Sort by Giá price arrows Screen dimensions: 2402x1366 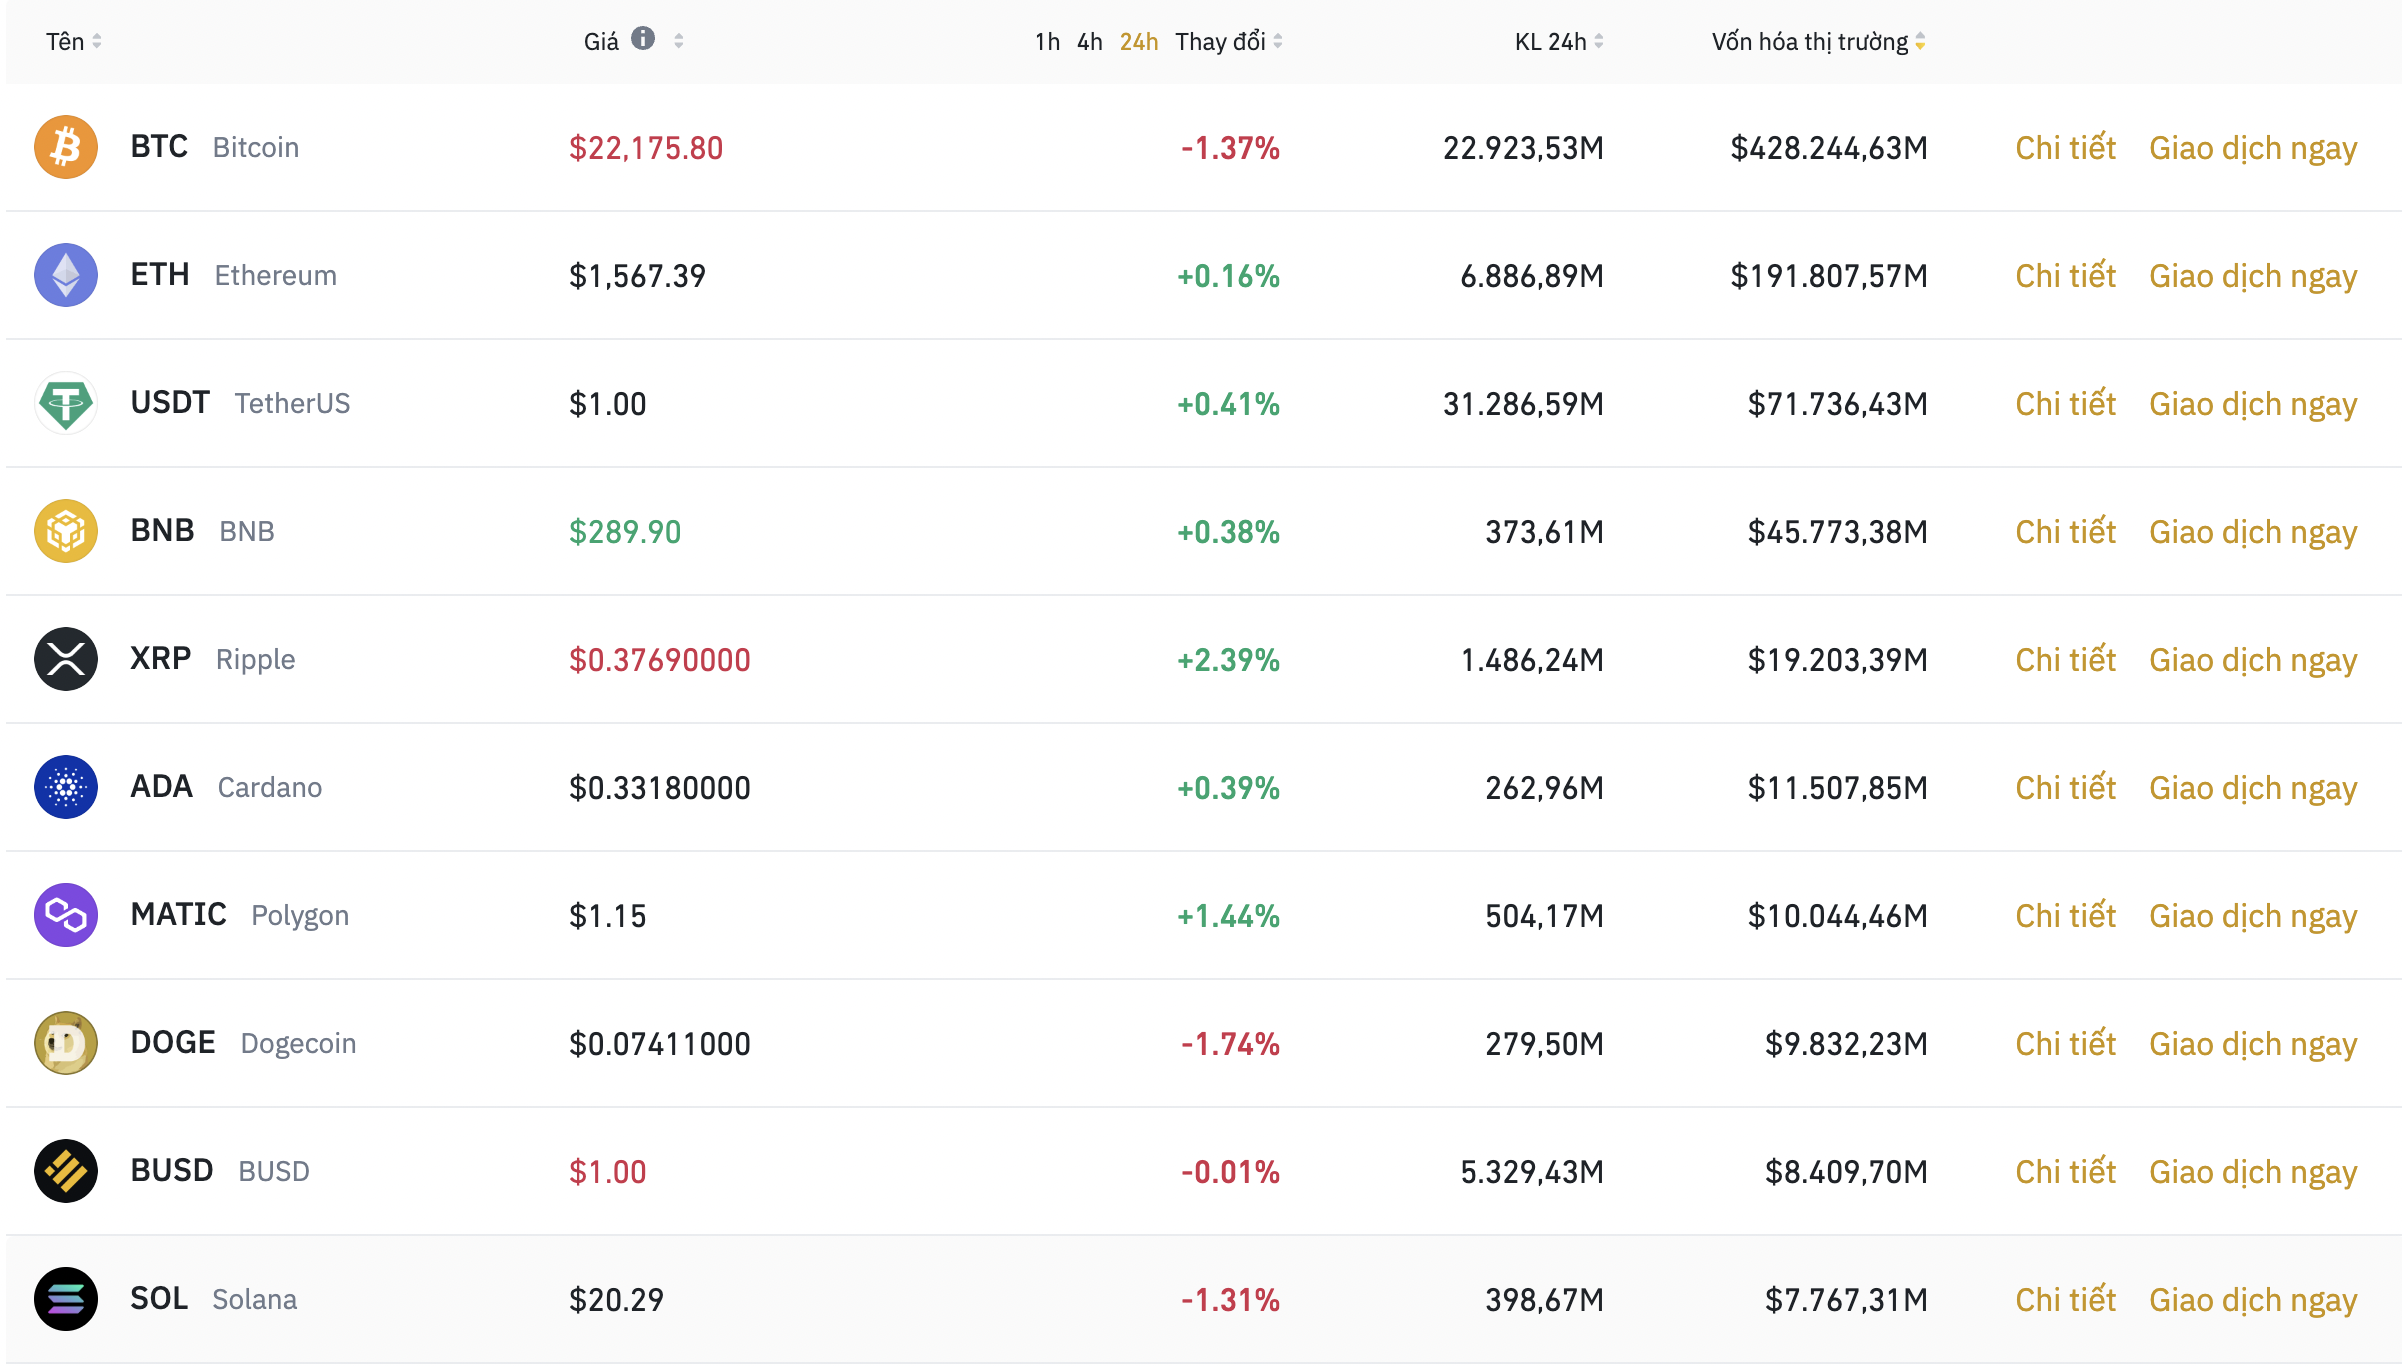[679, 41]
